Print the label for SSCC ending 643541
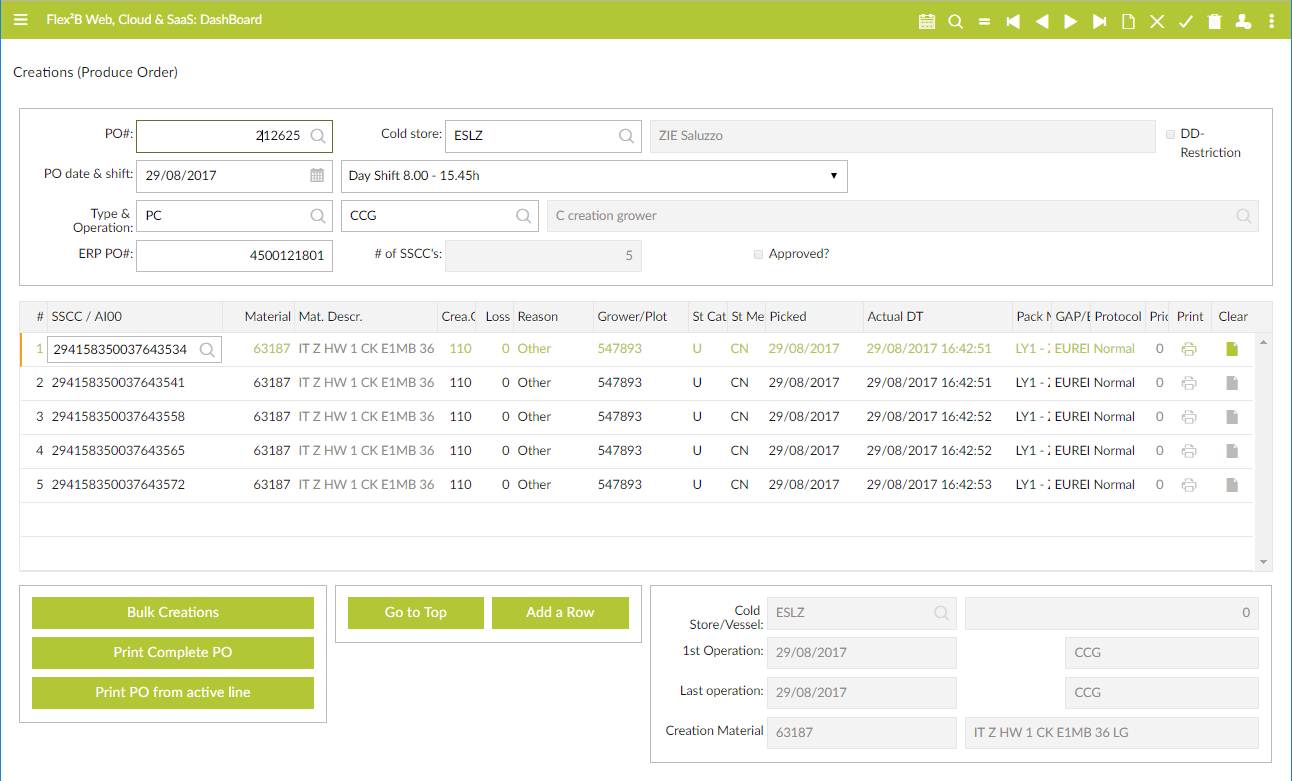 point(1189,383)
